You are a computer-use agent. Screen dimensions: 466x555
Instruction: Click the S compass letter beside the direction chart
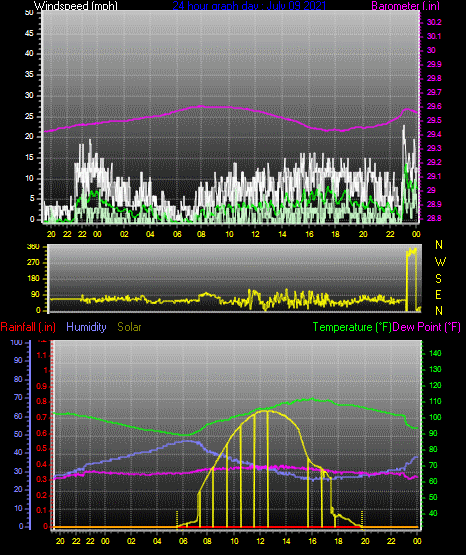coord(438,279)
